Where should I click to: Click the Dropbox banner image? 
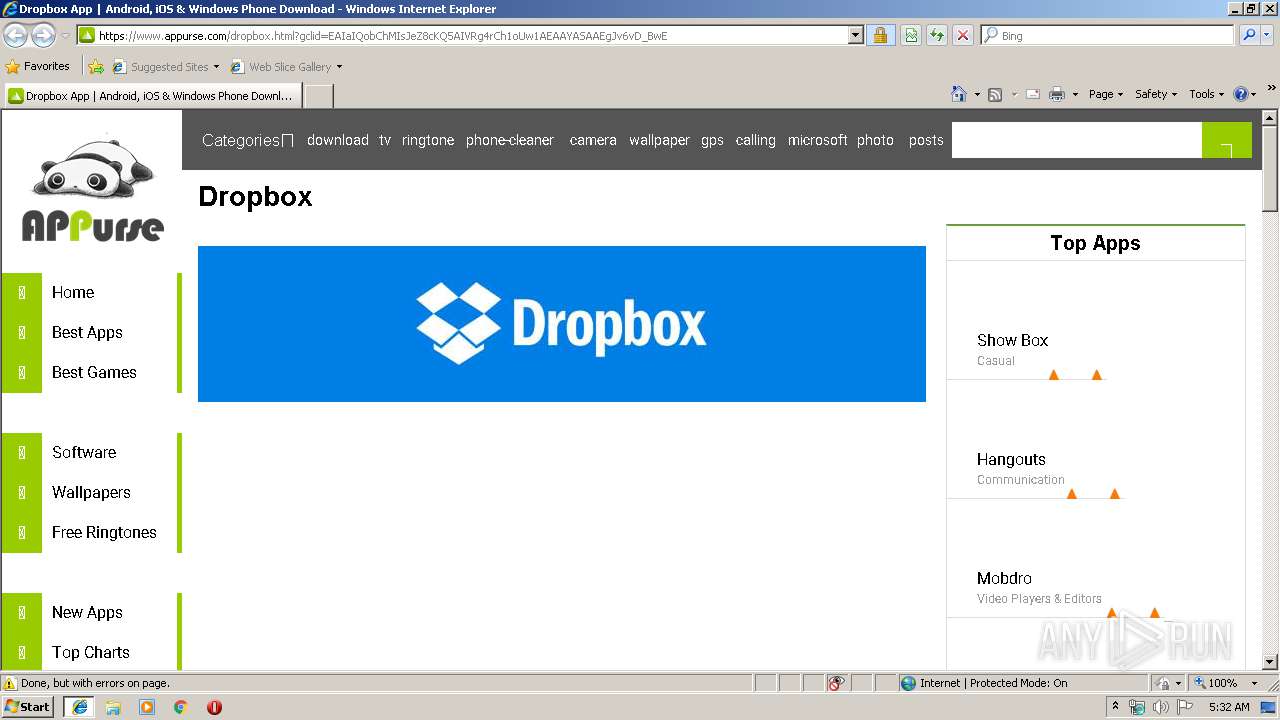click(x=562, y=324)
